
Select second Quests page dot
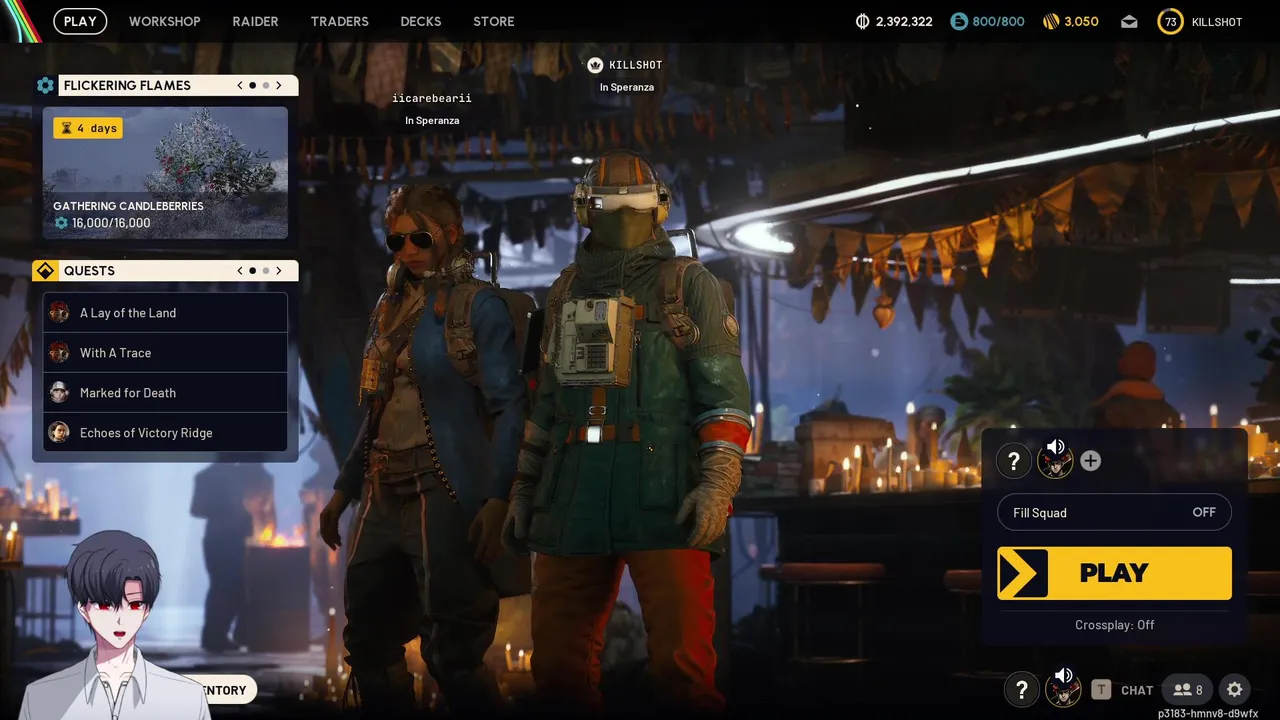click(266, 270)
